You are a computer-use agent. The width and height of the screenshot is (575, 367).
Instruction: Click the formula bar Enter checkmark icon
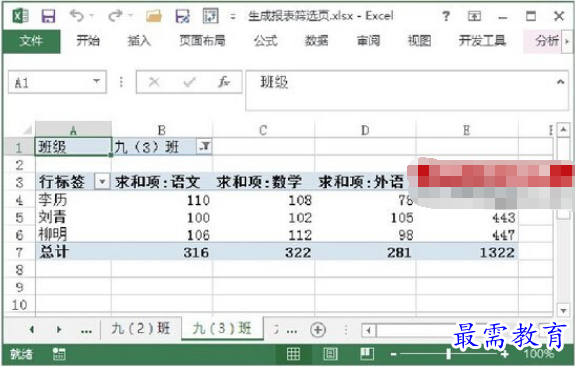pyautogui.click(x=189, y=82)
